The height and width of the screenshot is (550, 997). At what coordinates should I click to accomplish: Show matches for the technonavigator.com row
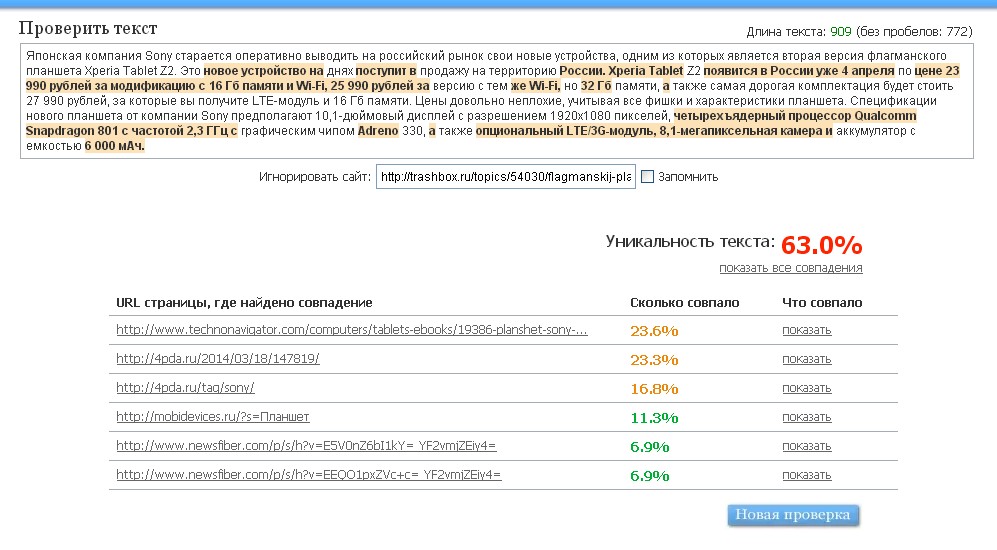[806, 330]
